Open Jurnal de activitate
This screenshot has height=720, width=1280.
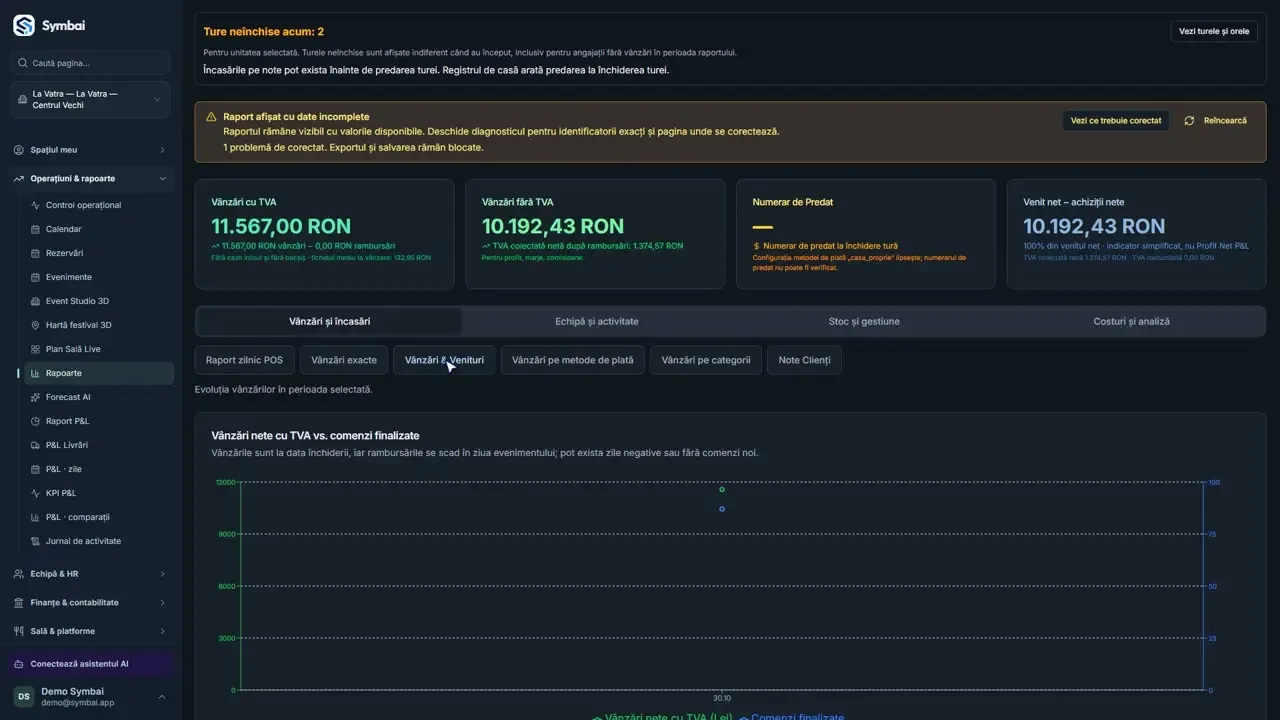(x=99, y=541)
